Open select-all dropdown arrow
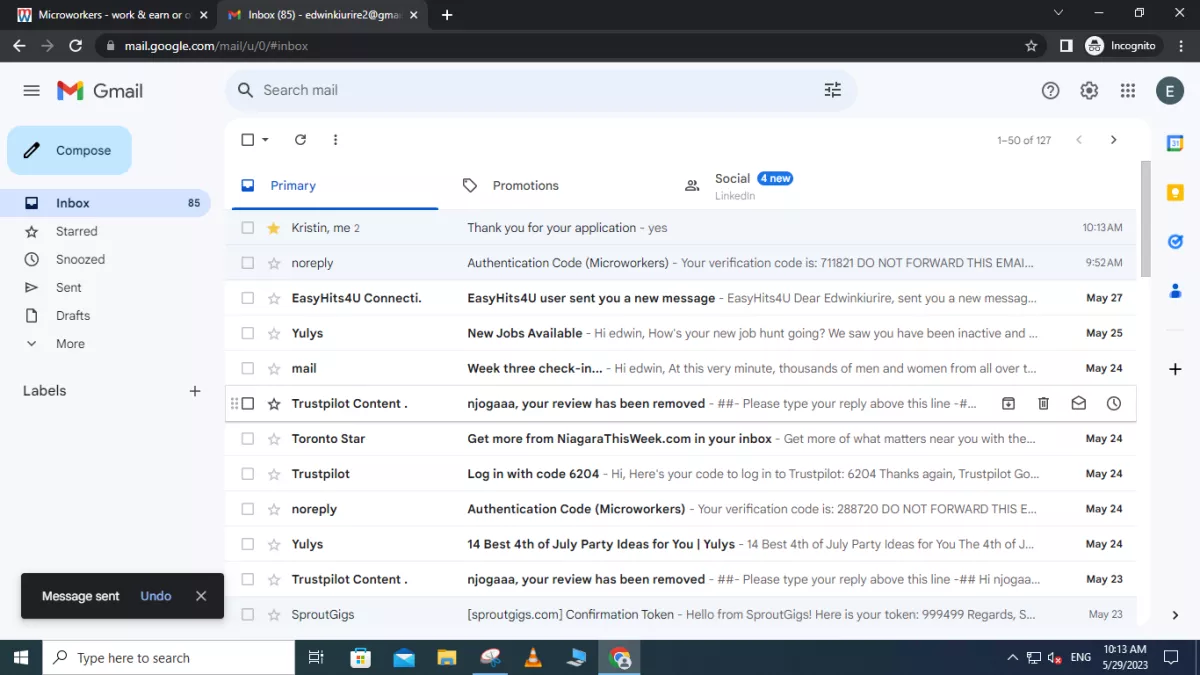 pos(266,140)
